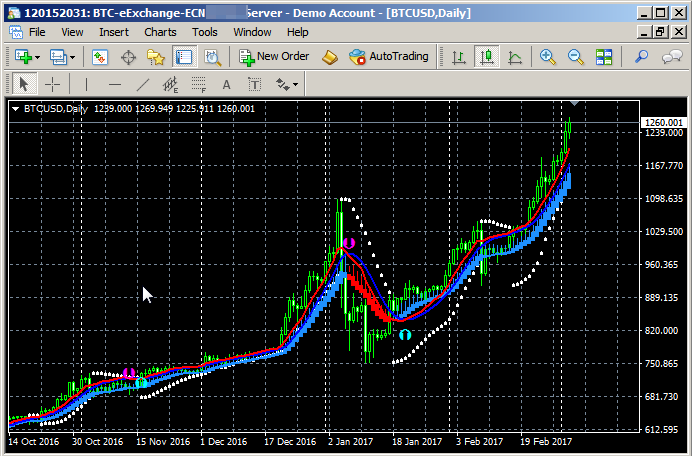This screenshot has width=692, height=456.
Task: Click the cyan buy arrow near 18 Jan
Action: pyautogui.click(x=405, y=335)
